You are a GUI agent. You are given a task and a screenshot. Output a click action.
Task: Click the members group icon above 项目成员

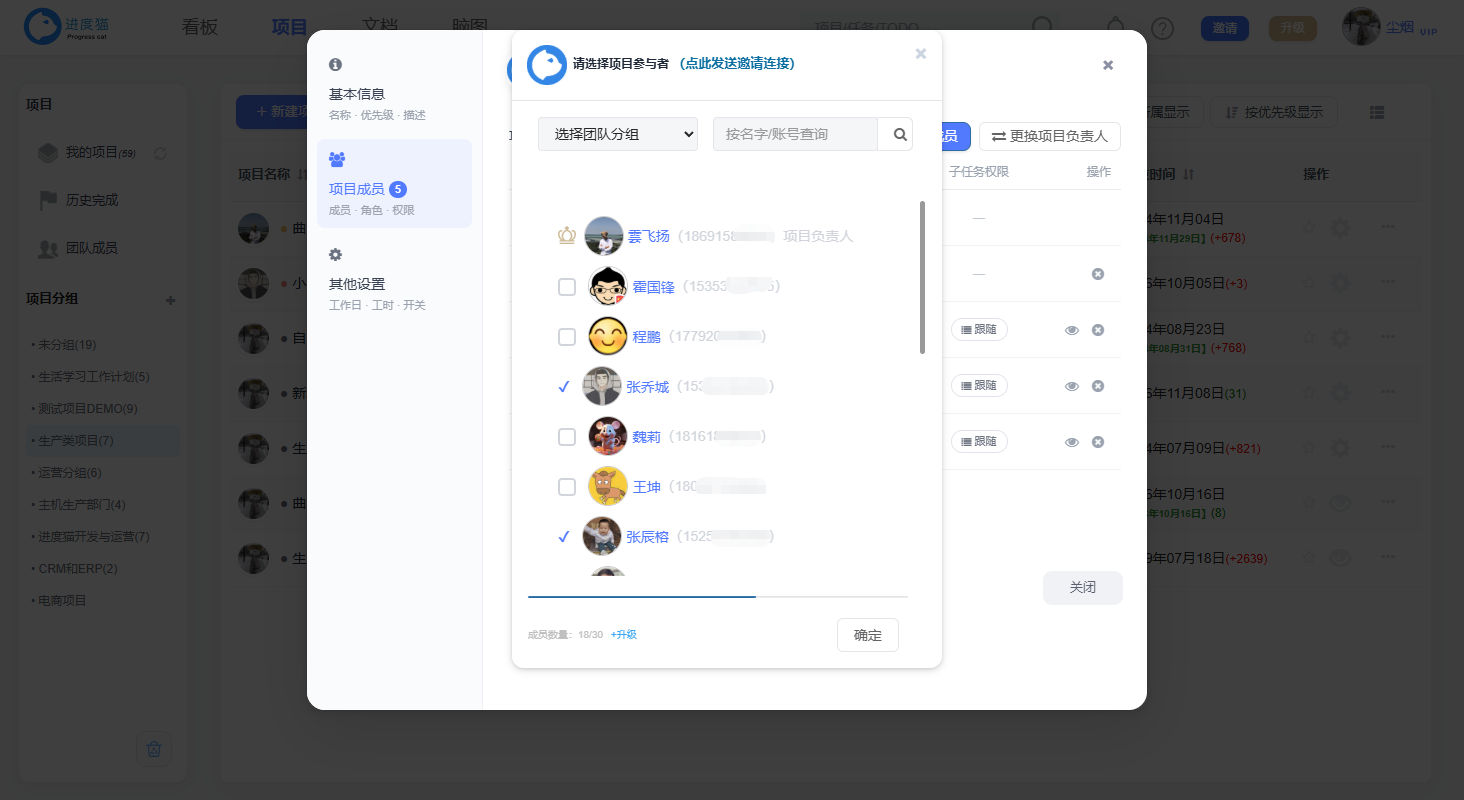[337, 159]
